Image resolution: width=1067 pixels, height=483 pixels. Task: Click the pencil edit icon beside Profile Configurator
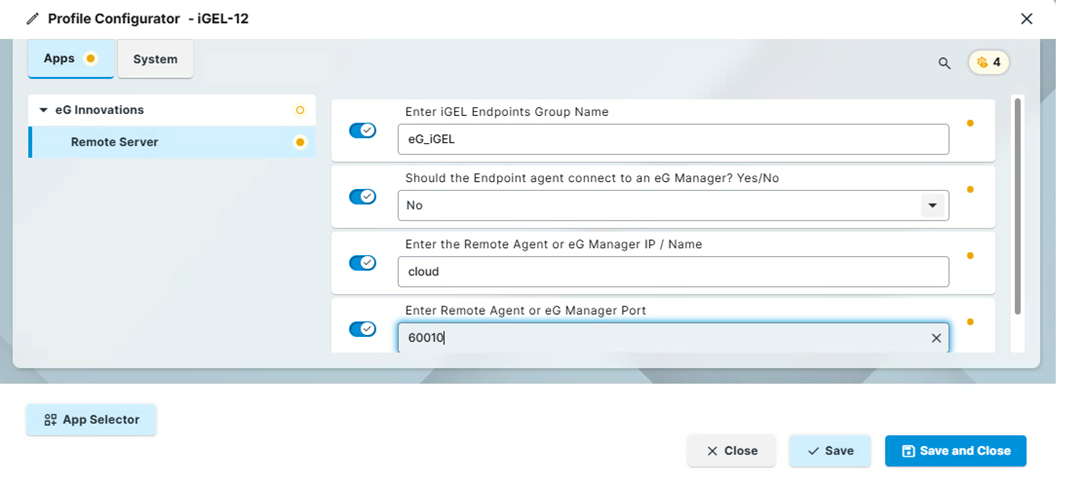click(x=33, y=19)
